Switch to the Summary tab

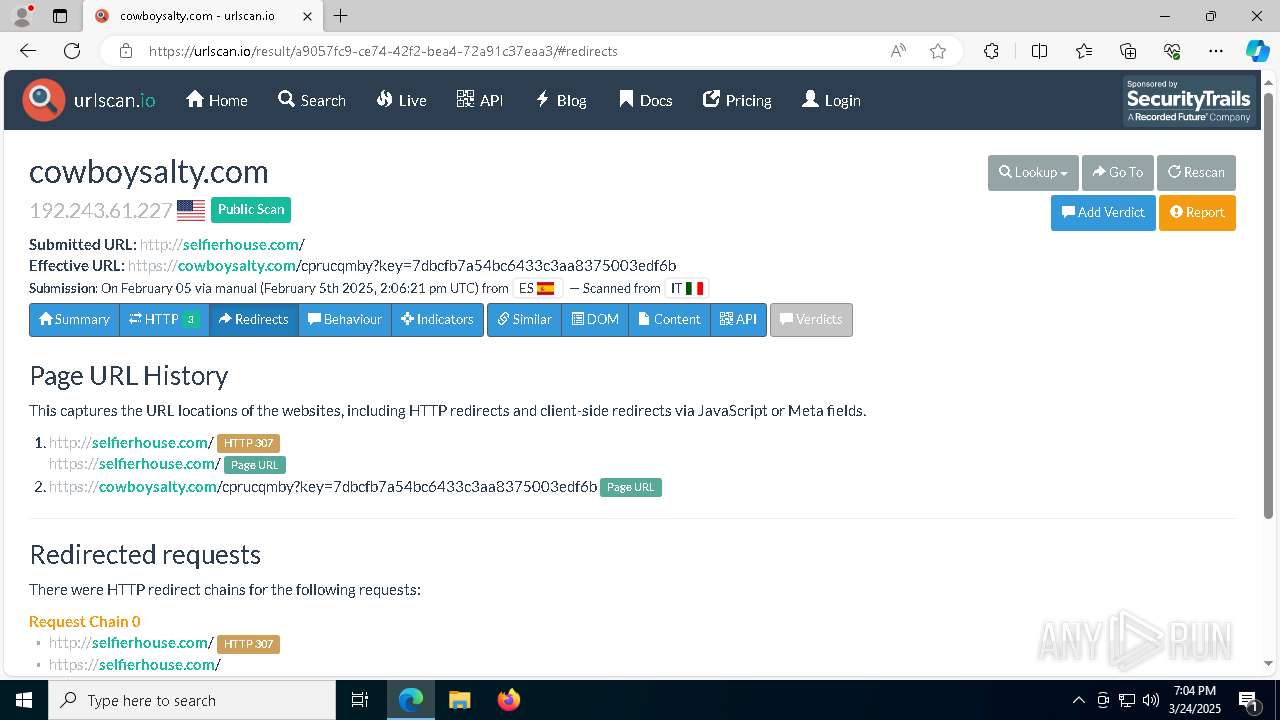coord(74,319)
